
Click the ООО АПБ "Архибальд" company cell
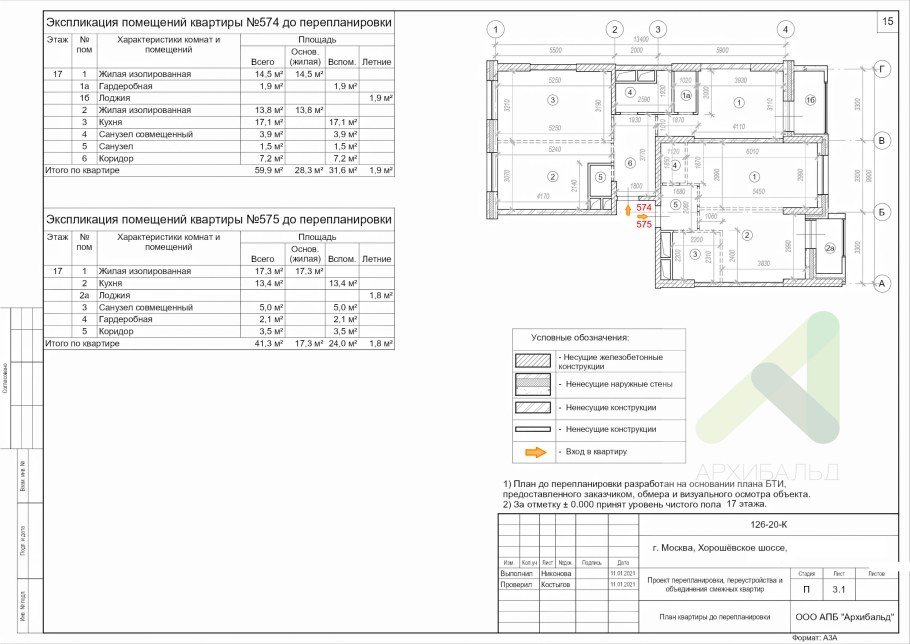(844, 616)
